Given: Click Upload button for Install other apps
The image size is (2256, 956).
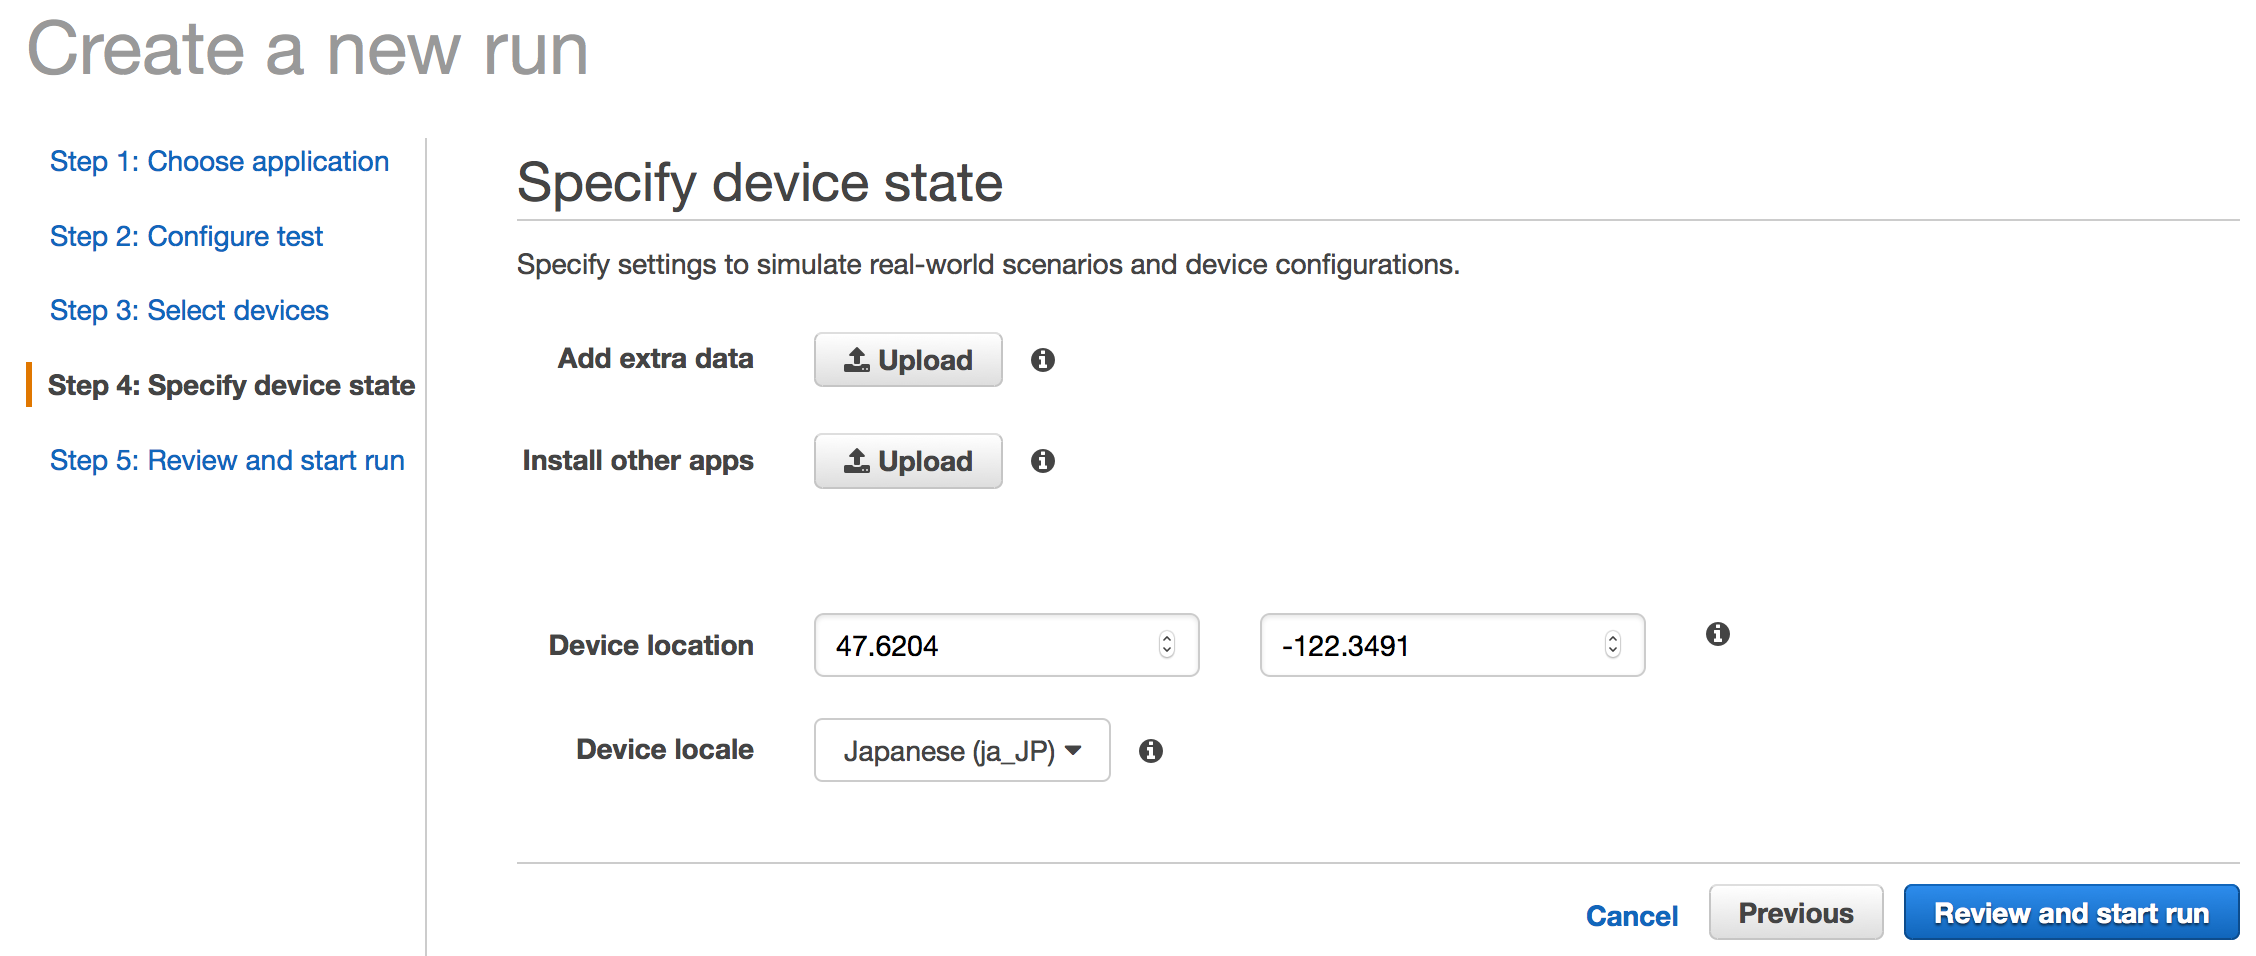Looking at the screenshot, I should tap(907, 461).
